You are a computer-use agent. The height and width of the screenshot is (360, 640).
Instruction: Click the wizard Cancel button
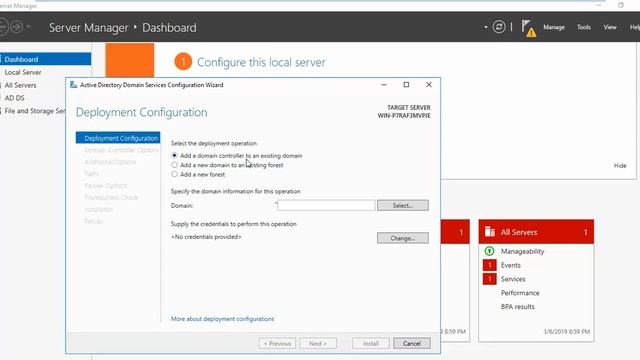(412, 344)
